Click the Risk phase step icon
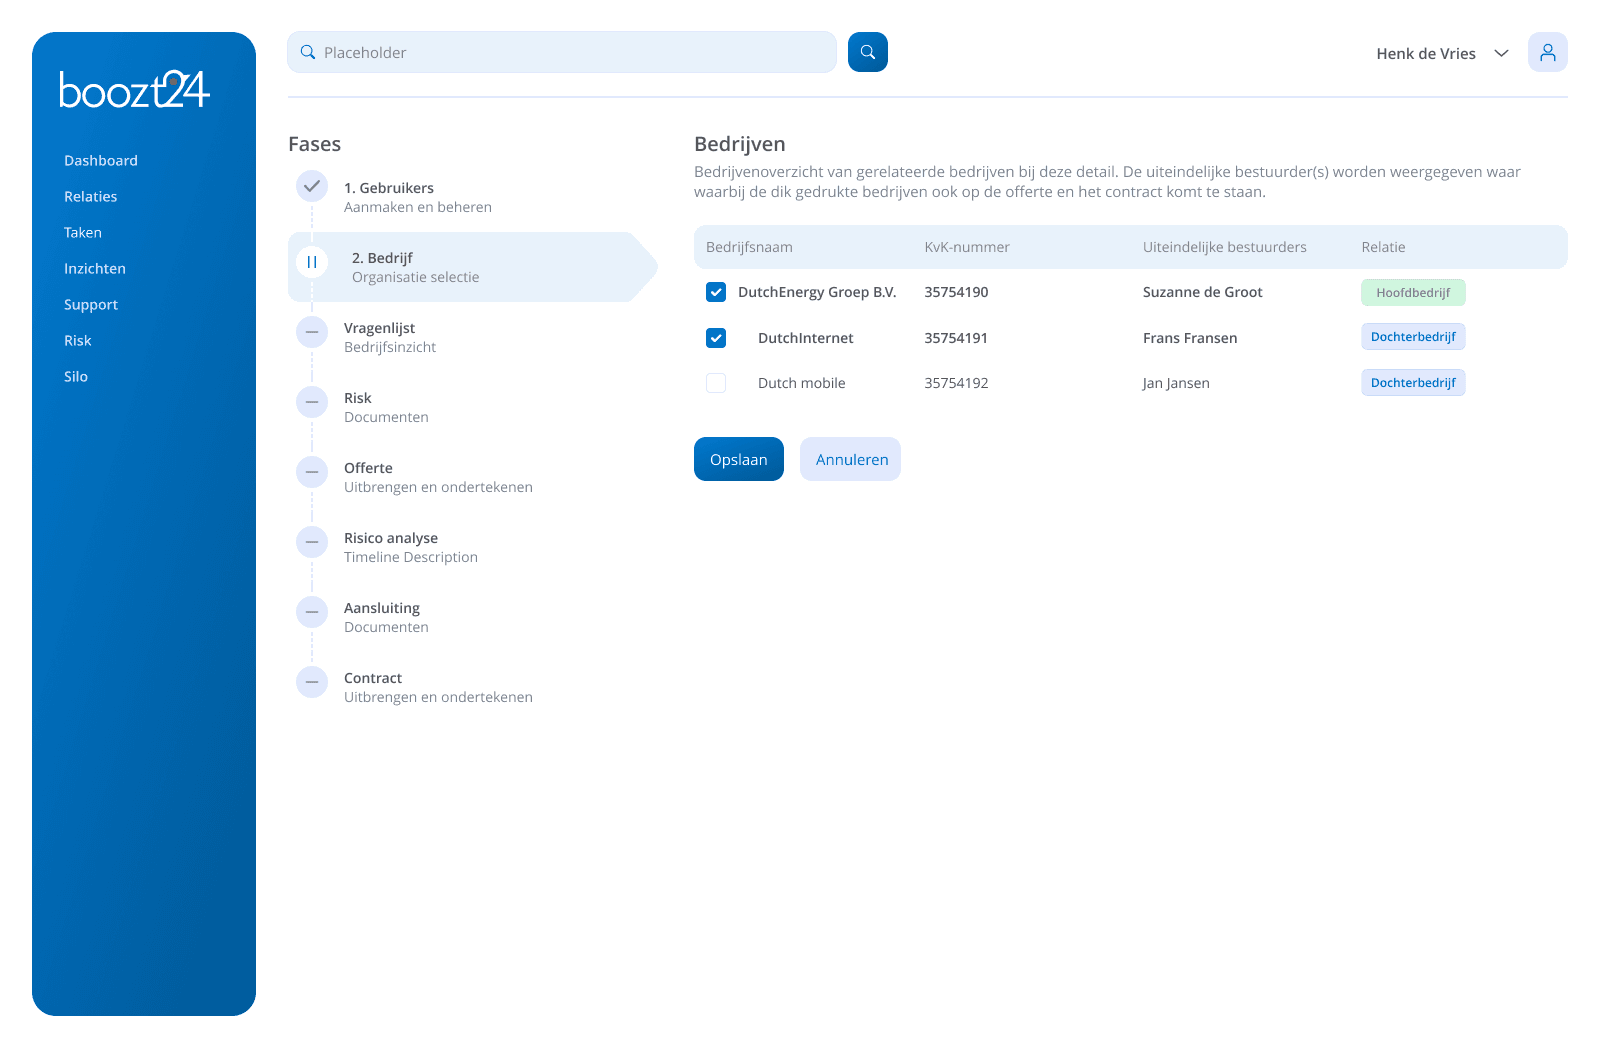1600x1048 pixels. click(312, 402)
